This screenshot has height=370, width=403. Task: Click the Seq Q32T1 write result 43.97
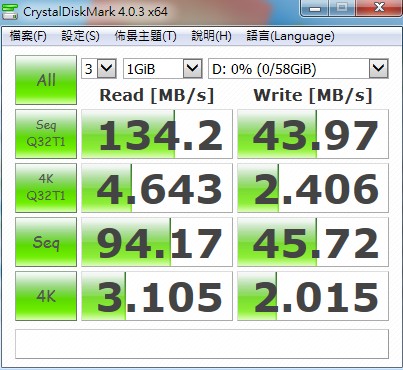click(313, 134)
